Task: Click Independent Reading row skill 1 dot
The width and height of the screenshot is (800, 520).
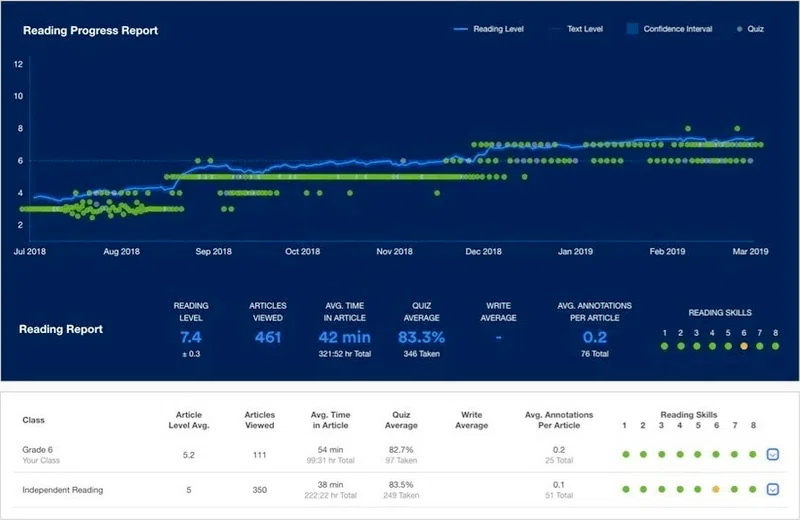Action: (x=626, y=489)
